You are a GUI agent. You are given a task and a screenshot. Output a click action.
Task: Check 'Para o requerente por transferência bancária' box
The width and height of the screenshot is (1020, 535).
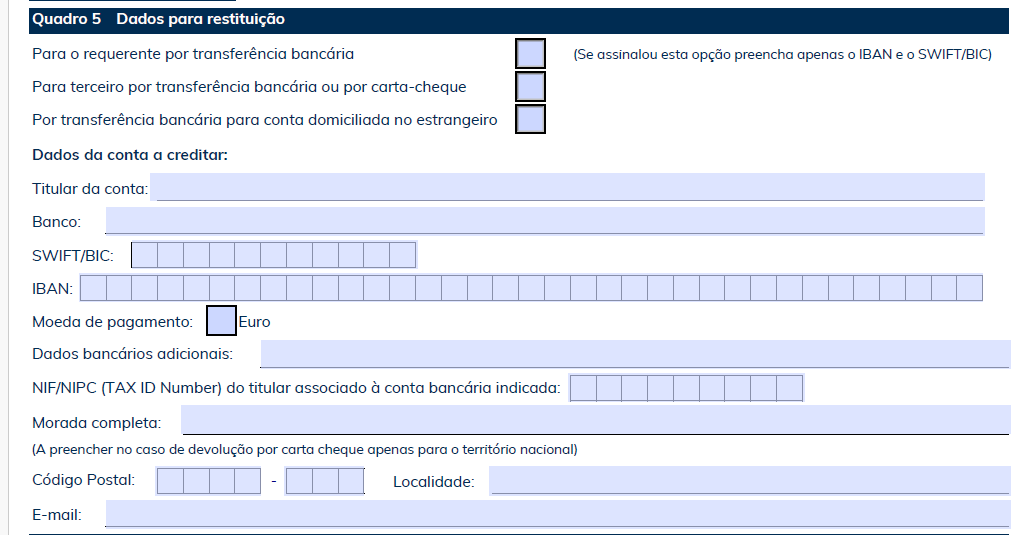(x=530, y=53)
